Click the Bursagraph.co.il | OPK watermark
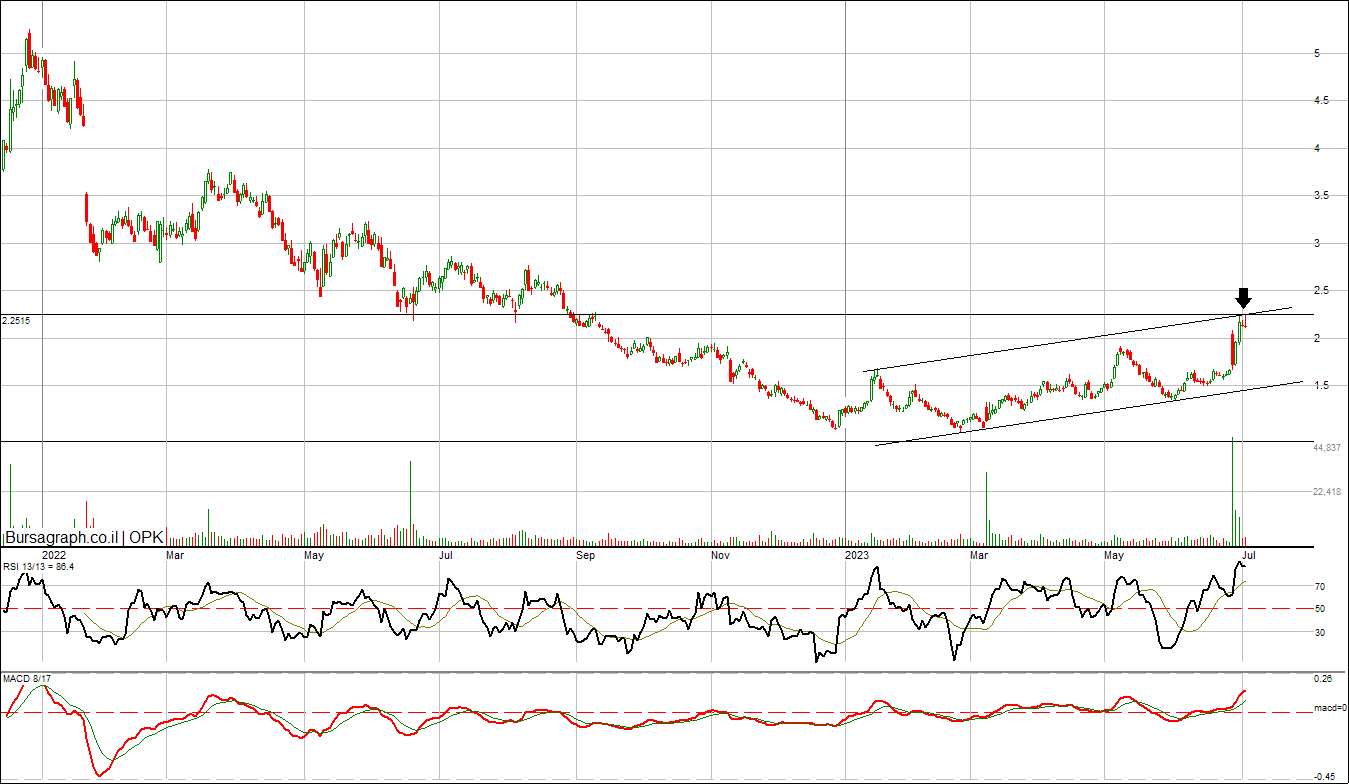Viewport: 1349px width, 784px height. [x=84, y=537]
